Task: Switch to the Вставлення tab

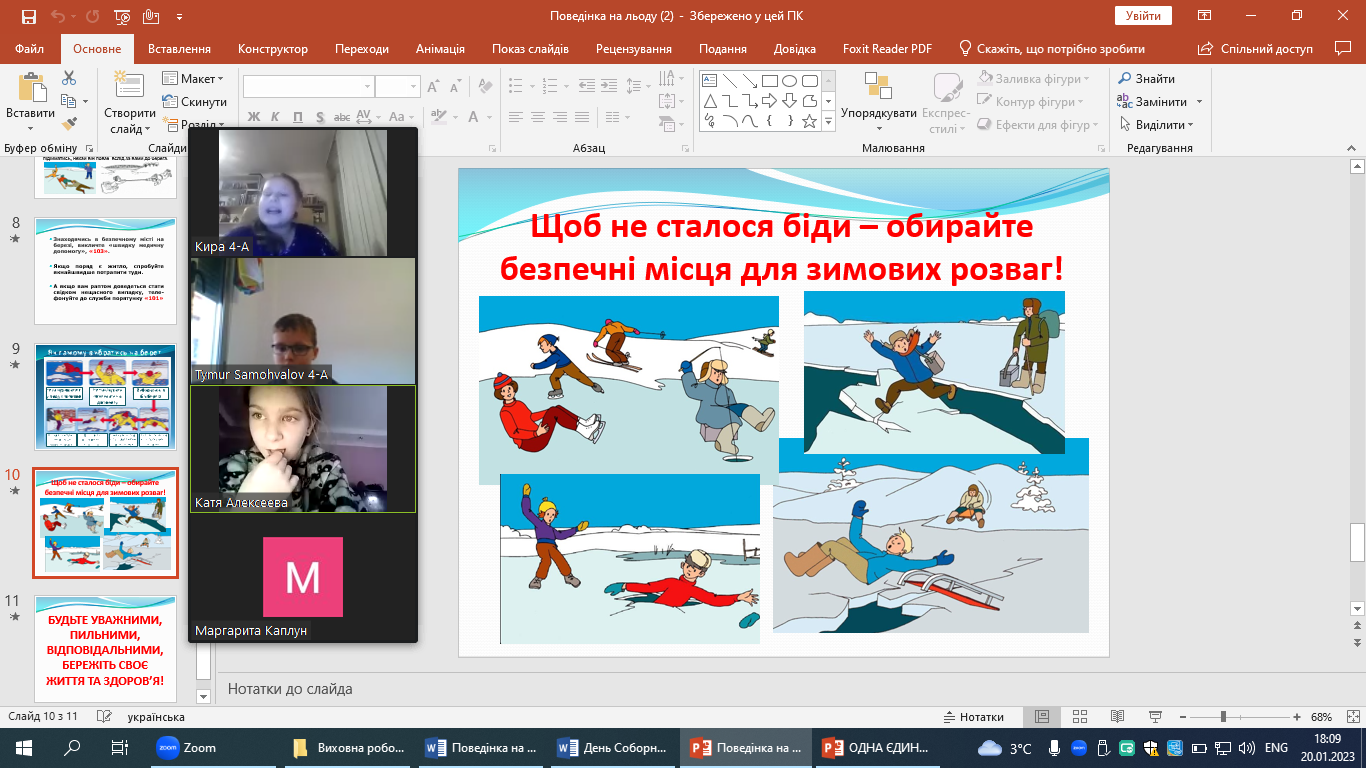Action: 179,49
